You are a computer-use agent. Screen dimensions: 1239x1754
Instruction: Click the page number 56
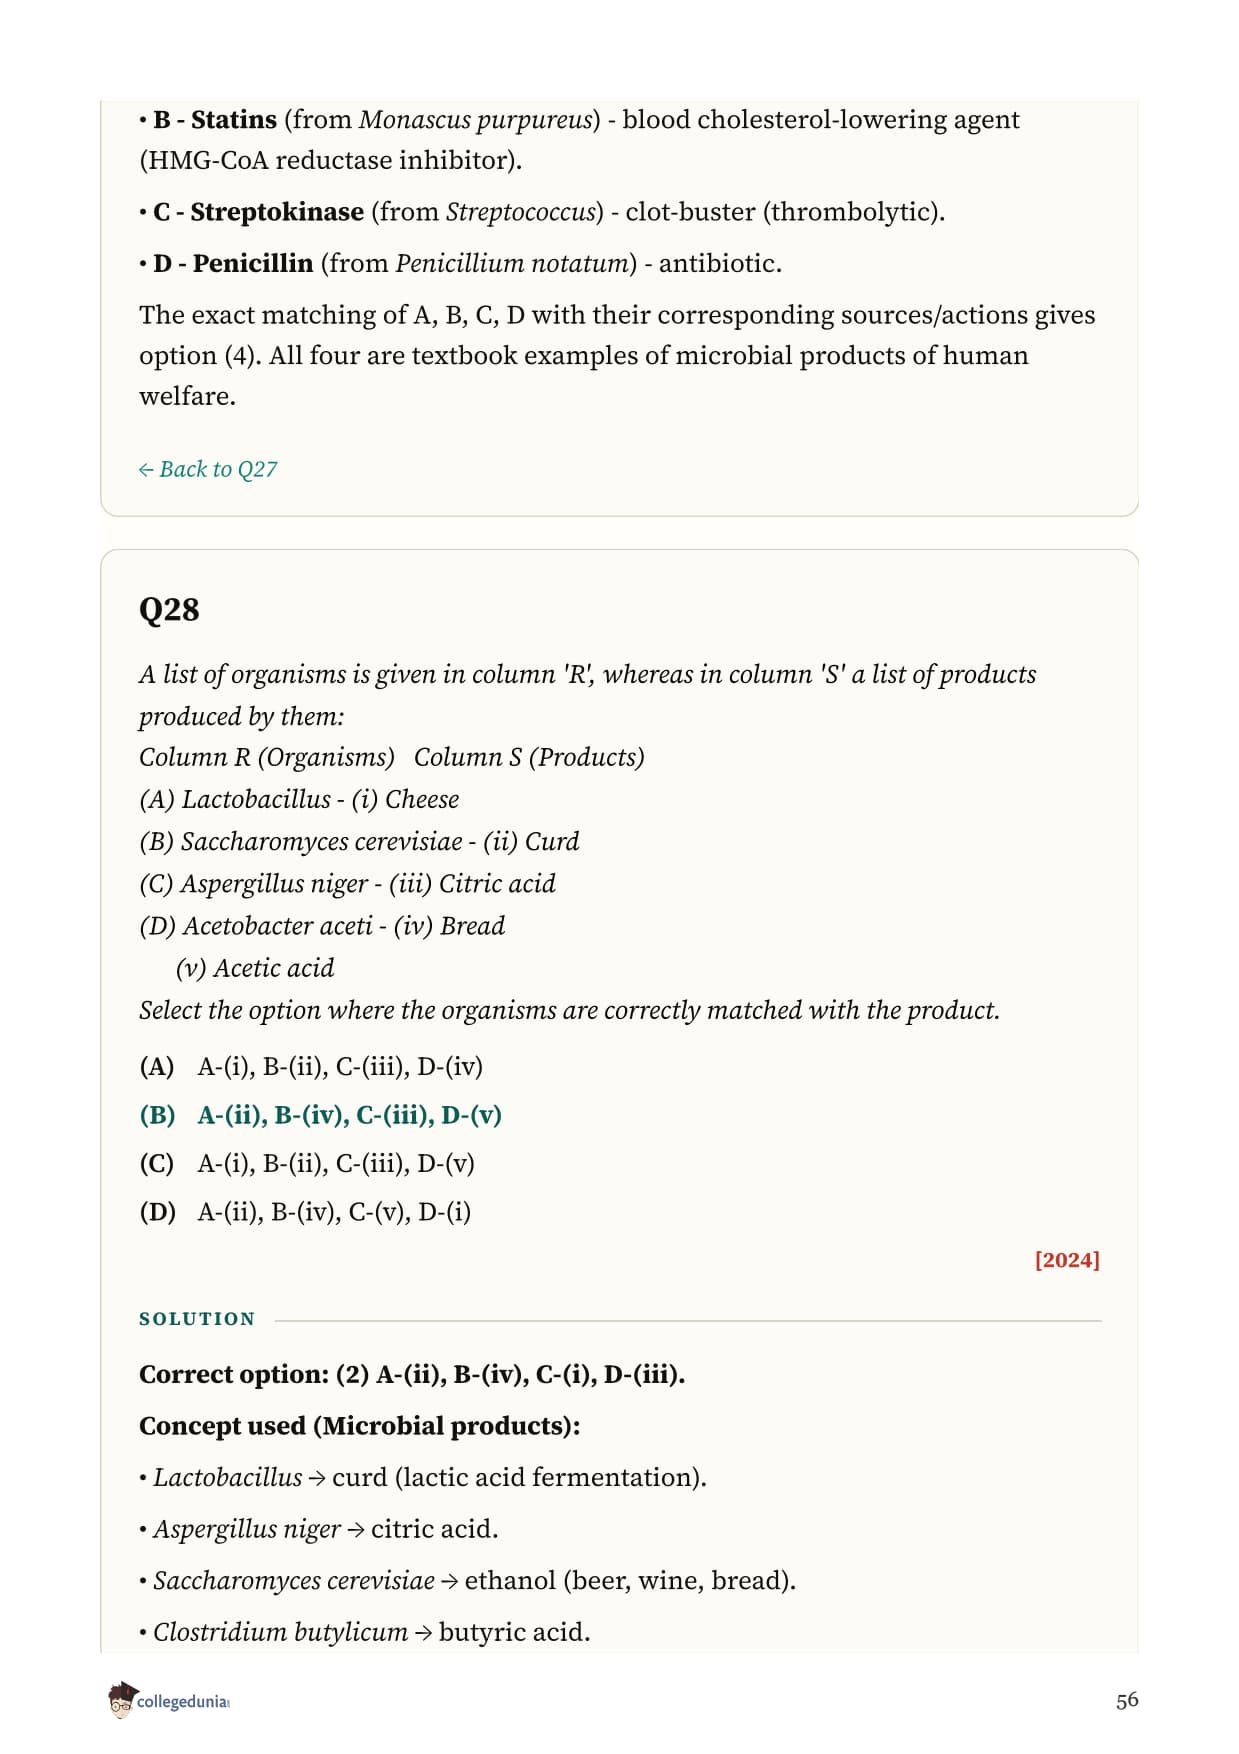click(1127, 1700)
